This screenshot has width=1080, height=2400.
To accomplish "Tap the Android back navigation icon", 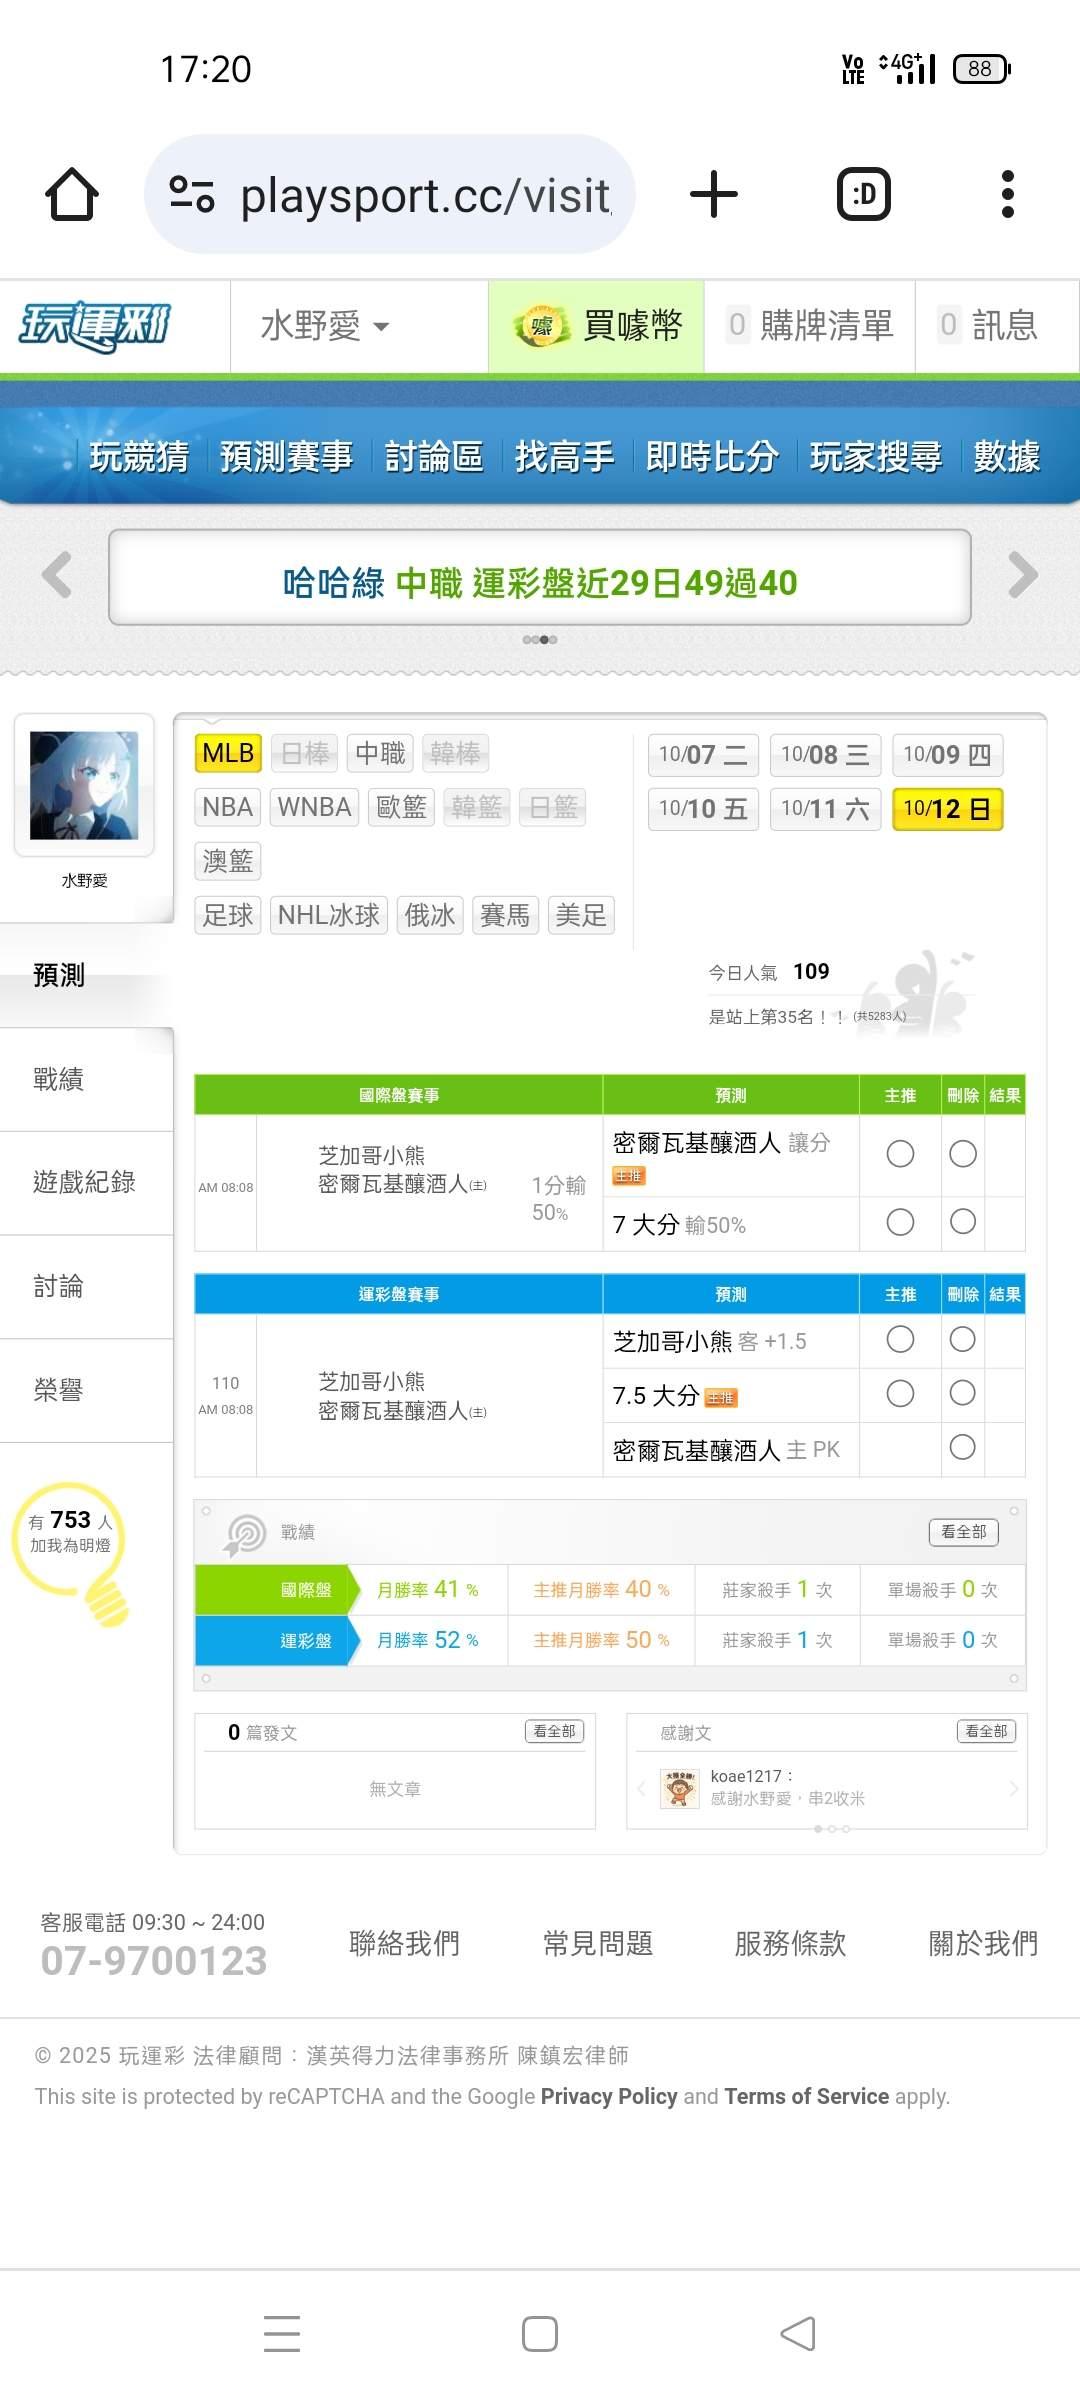I will [798, 2334].
